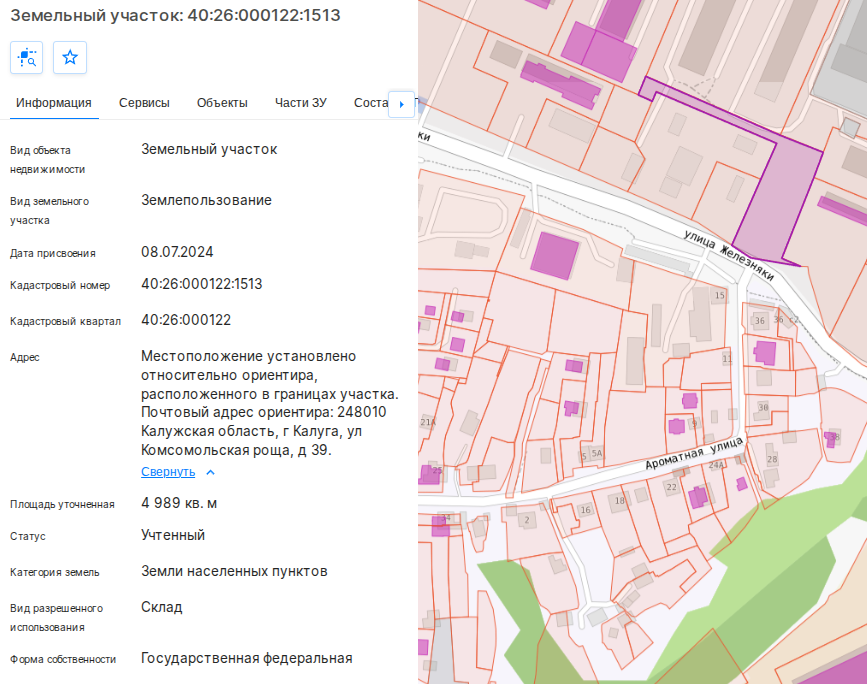Collapse the address via Свернуть link

click(x=168, y=472)
